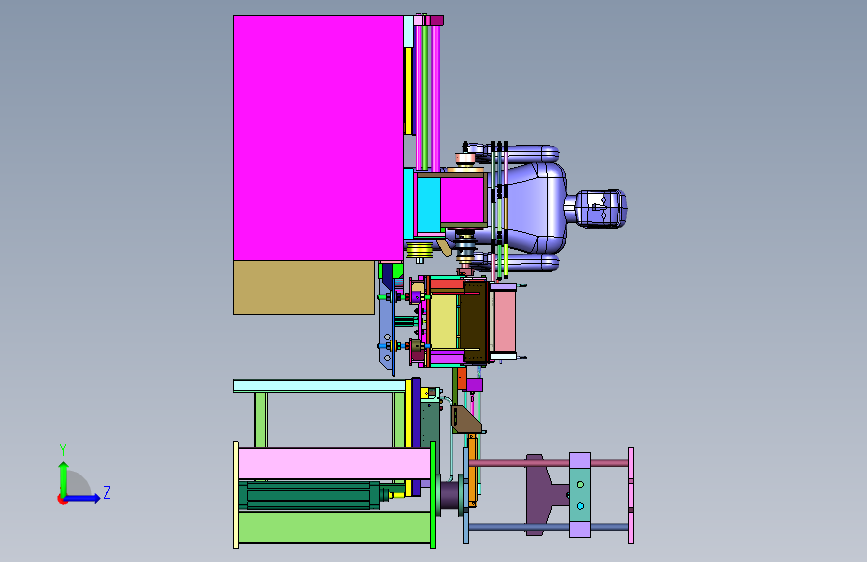Select the long light pink panel at lower left
This screenshot has width=867, height=562.
tap(334, 464)
